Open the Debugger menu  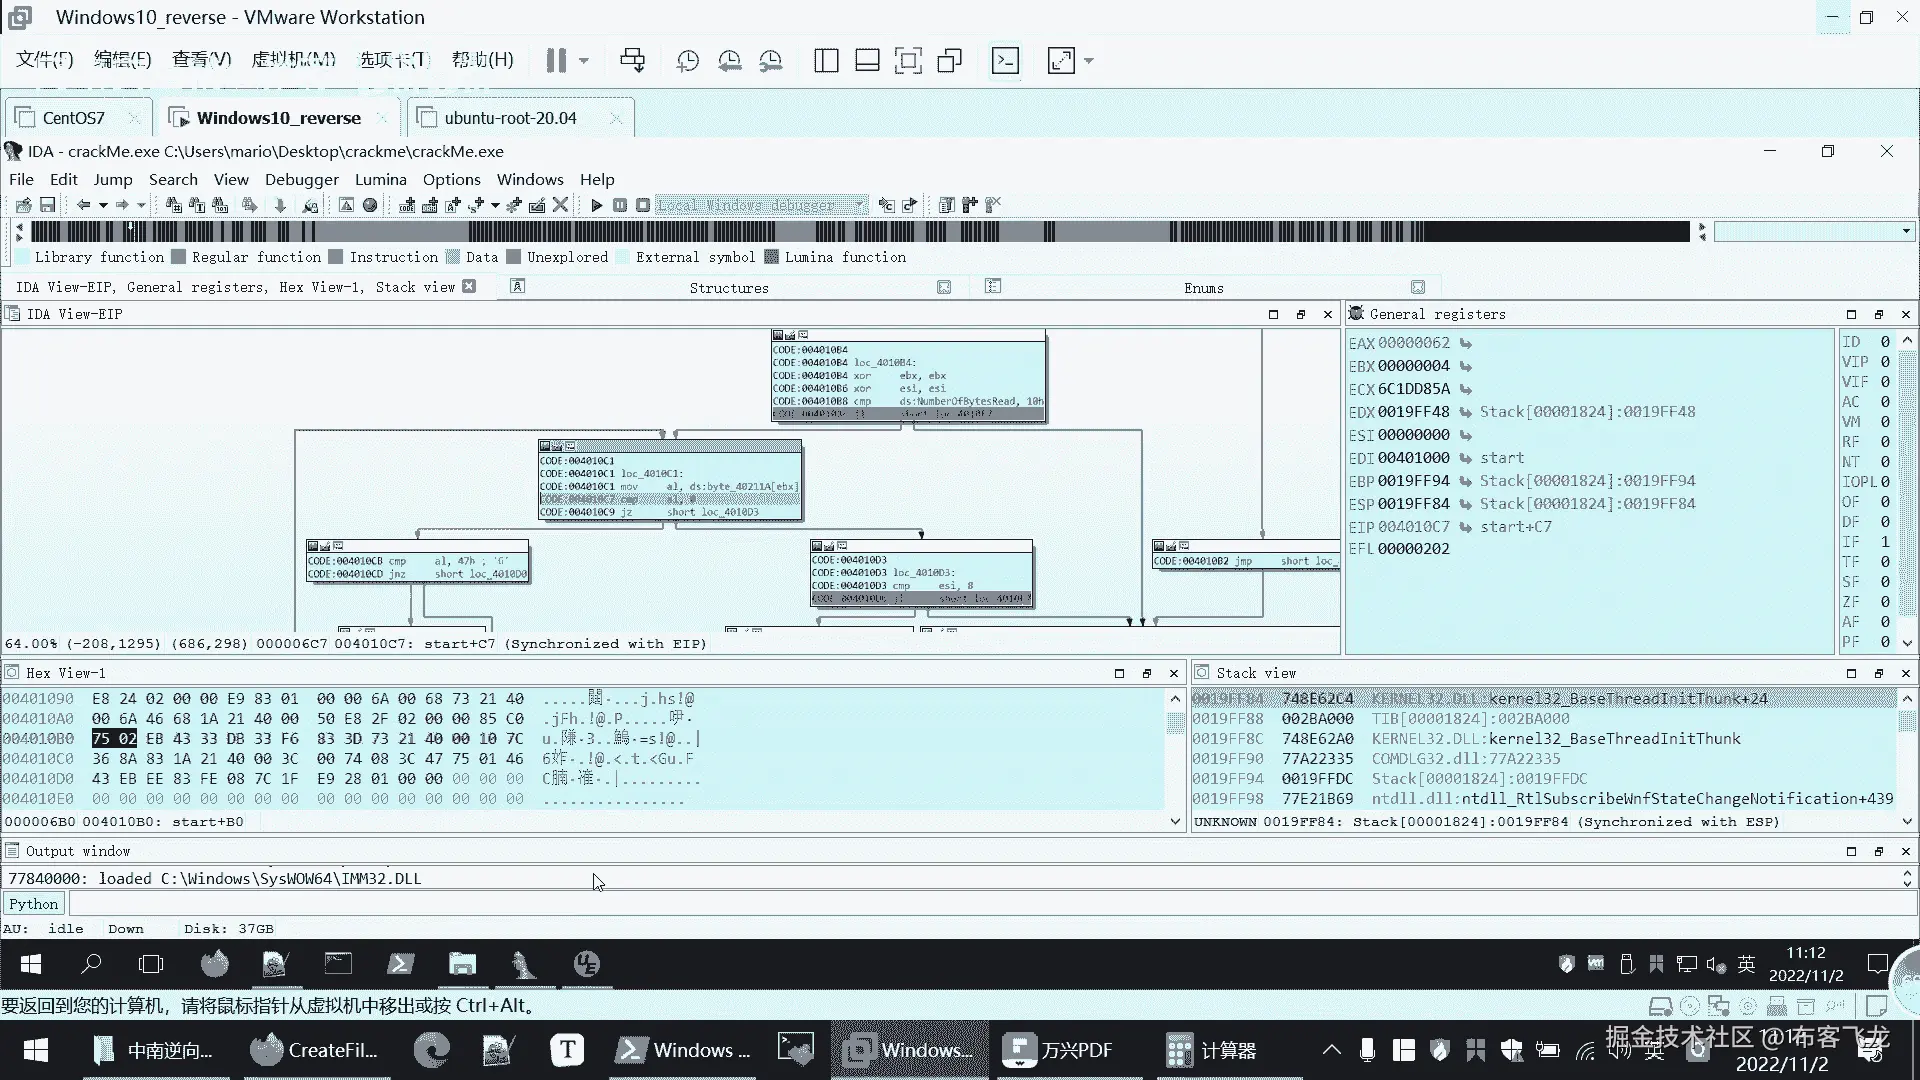click(301, 179)
